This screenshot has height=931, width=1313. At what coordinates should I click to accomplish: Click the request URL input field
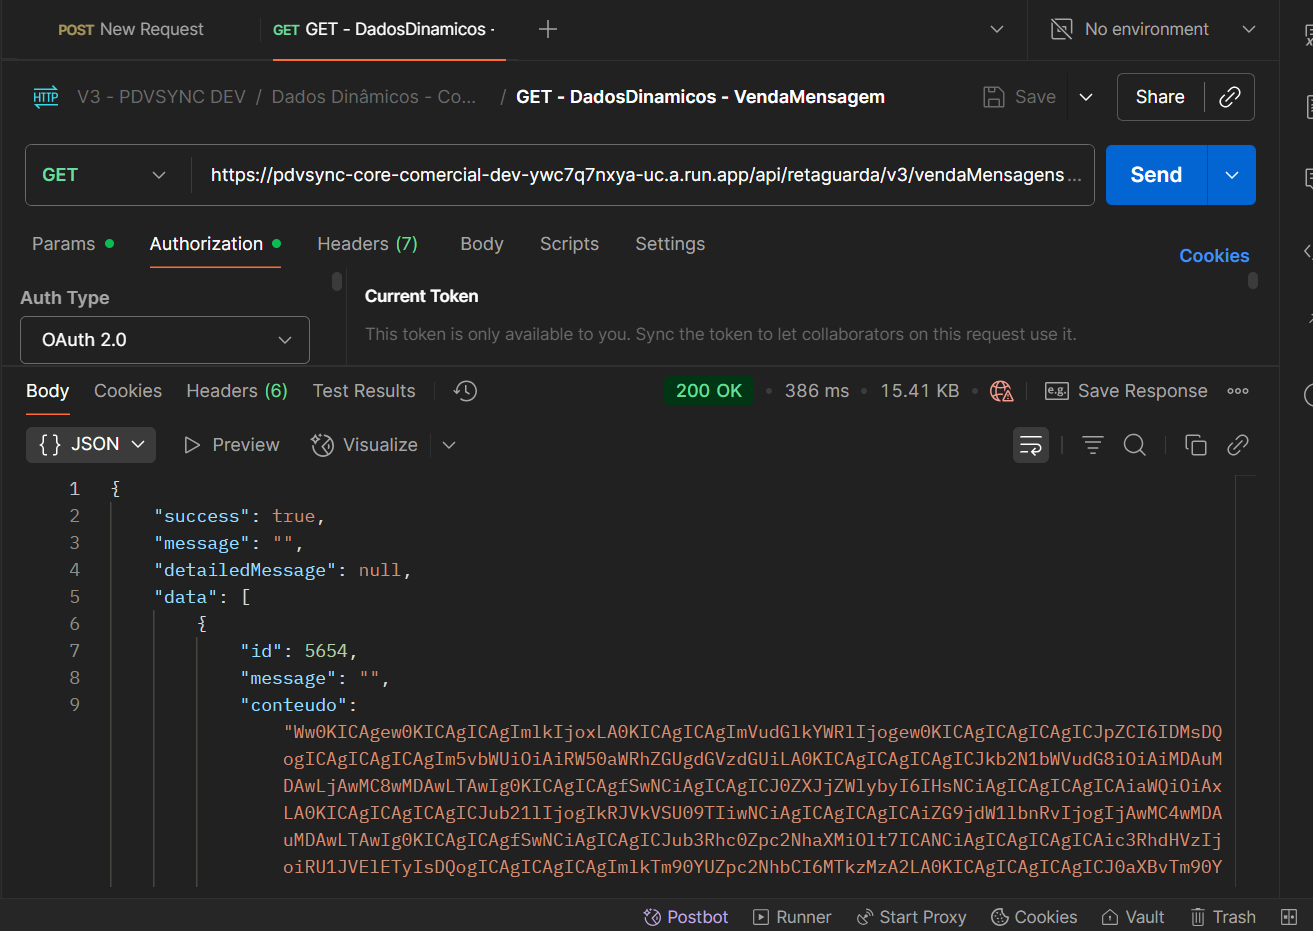640,175
